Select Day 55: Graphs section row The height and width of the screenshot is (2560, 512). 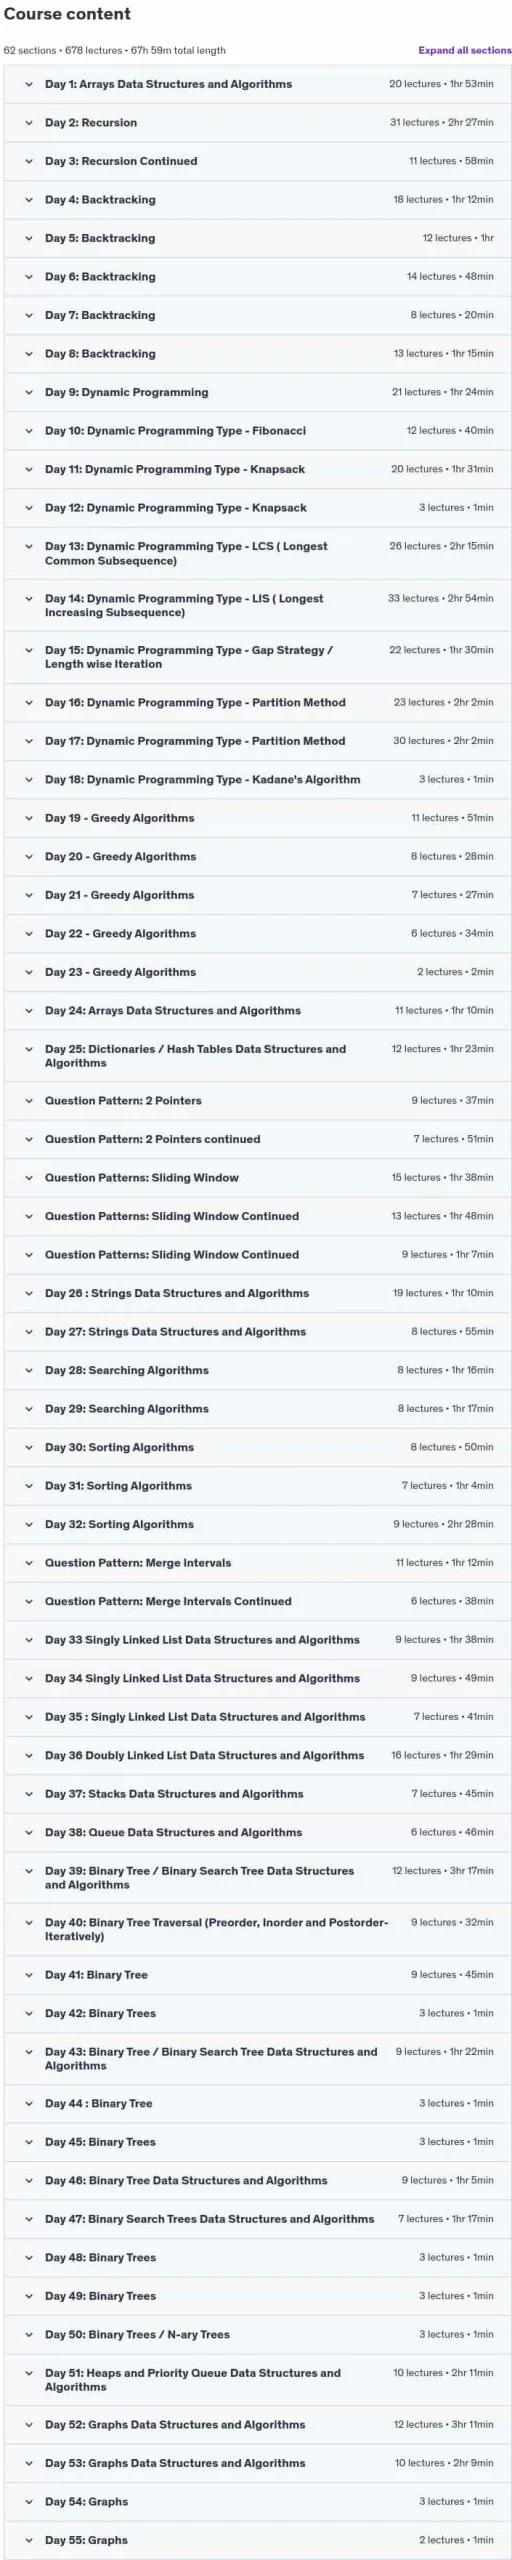[x=257, y=2540]
